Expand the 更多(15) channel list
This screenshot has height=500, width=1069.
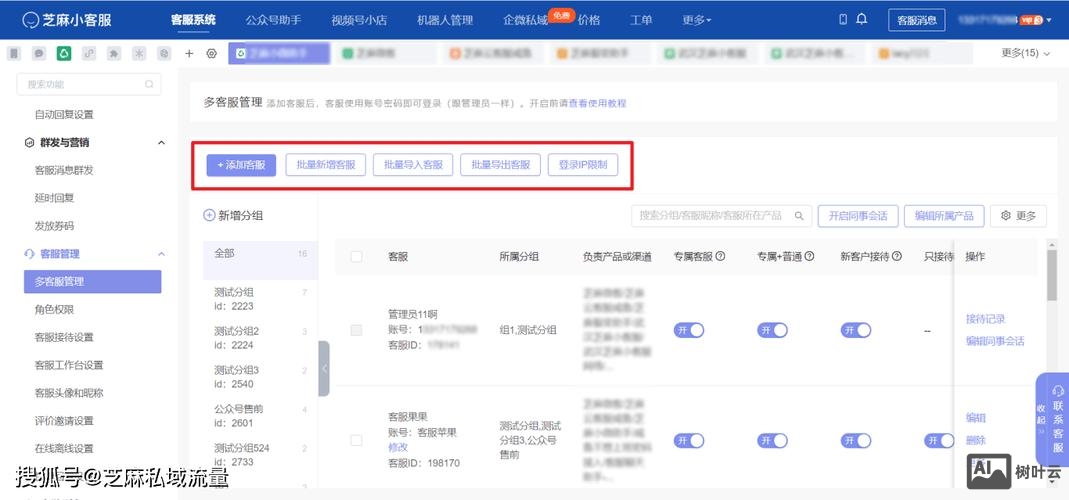(x=1026, y=53)
